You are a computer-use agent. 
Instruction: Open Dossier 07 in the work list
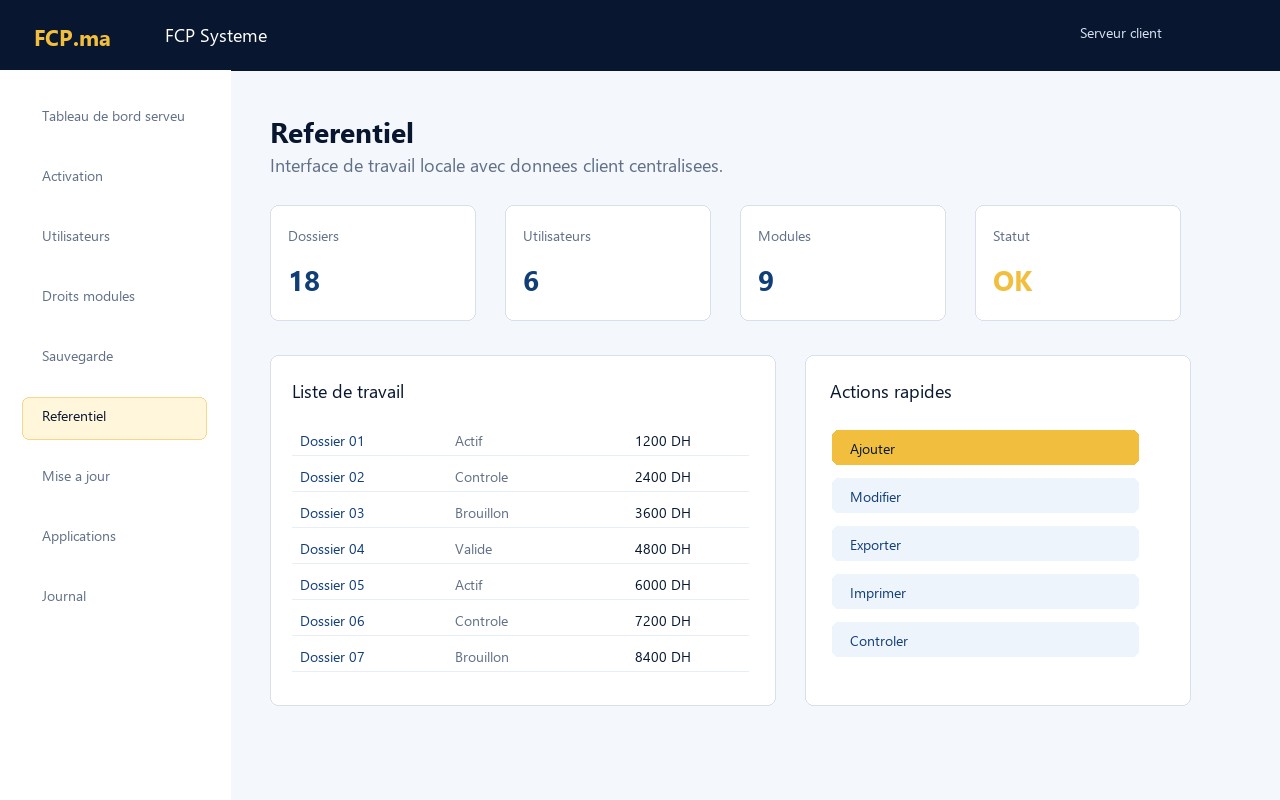click(x=332, y=657)
